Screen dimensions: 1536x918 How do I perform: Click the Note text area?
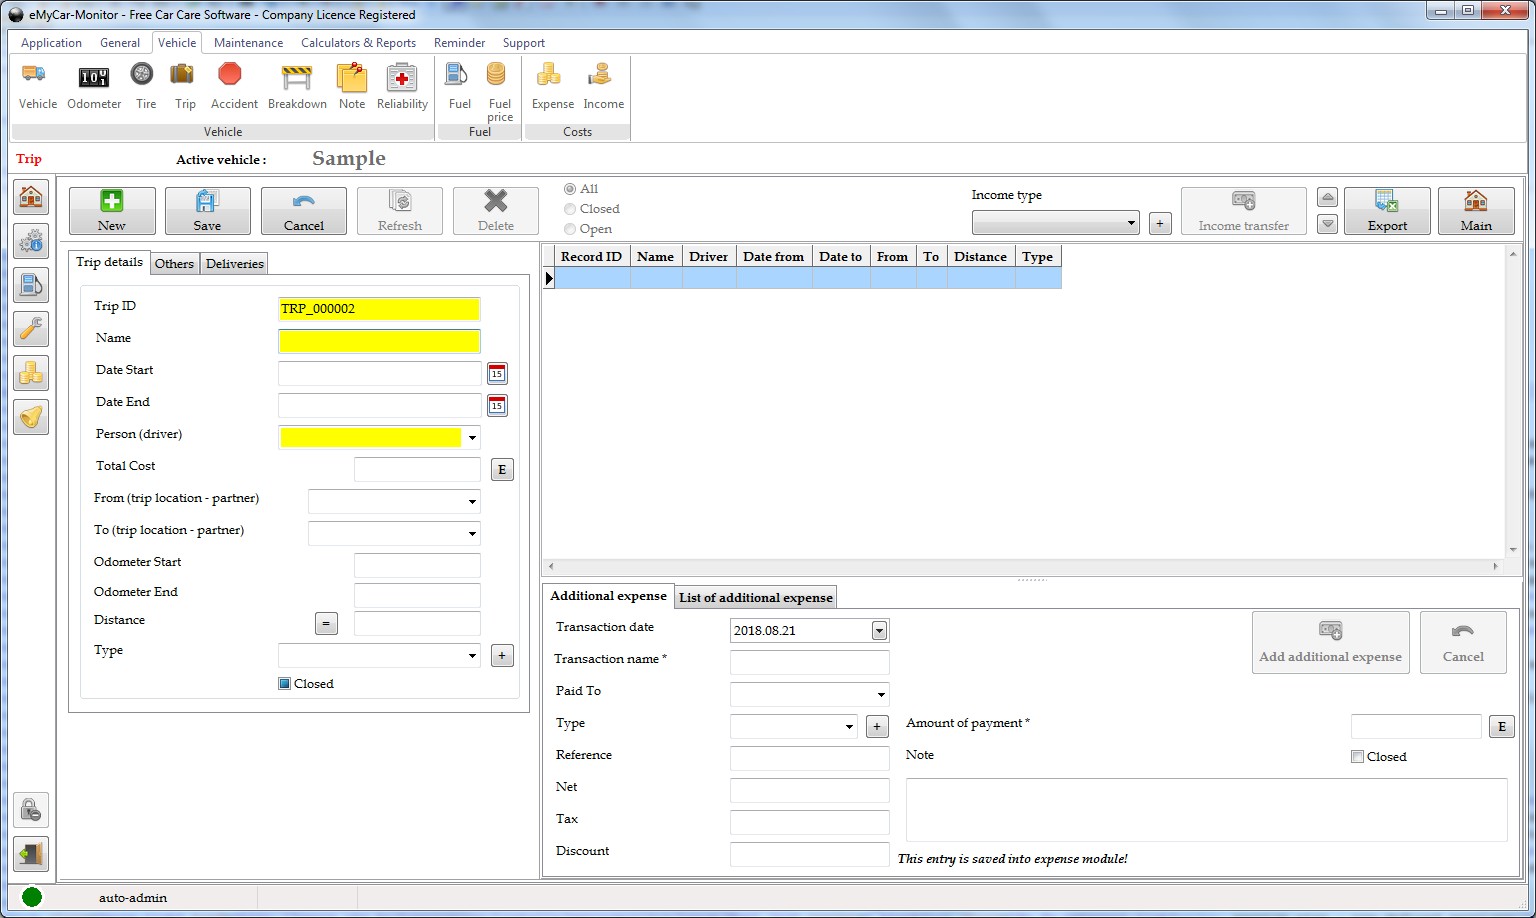(x=1206, y=810)
